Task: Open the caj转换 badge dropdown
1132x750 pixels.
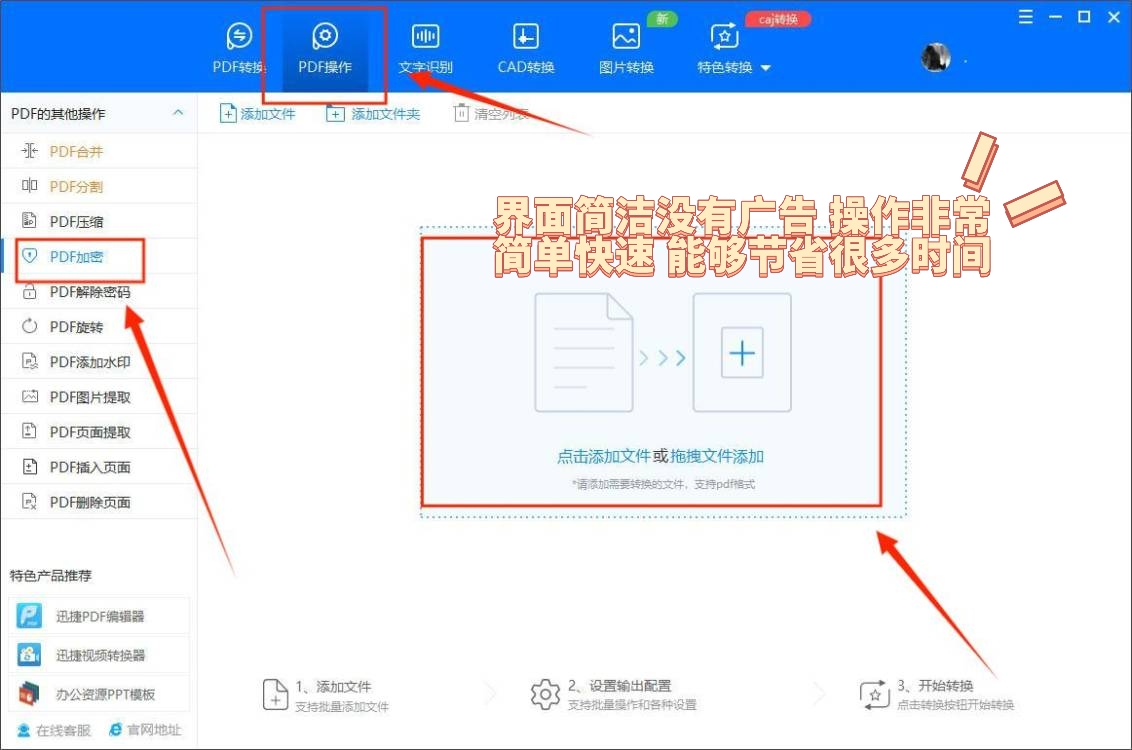Action: point(778,18)
